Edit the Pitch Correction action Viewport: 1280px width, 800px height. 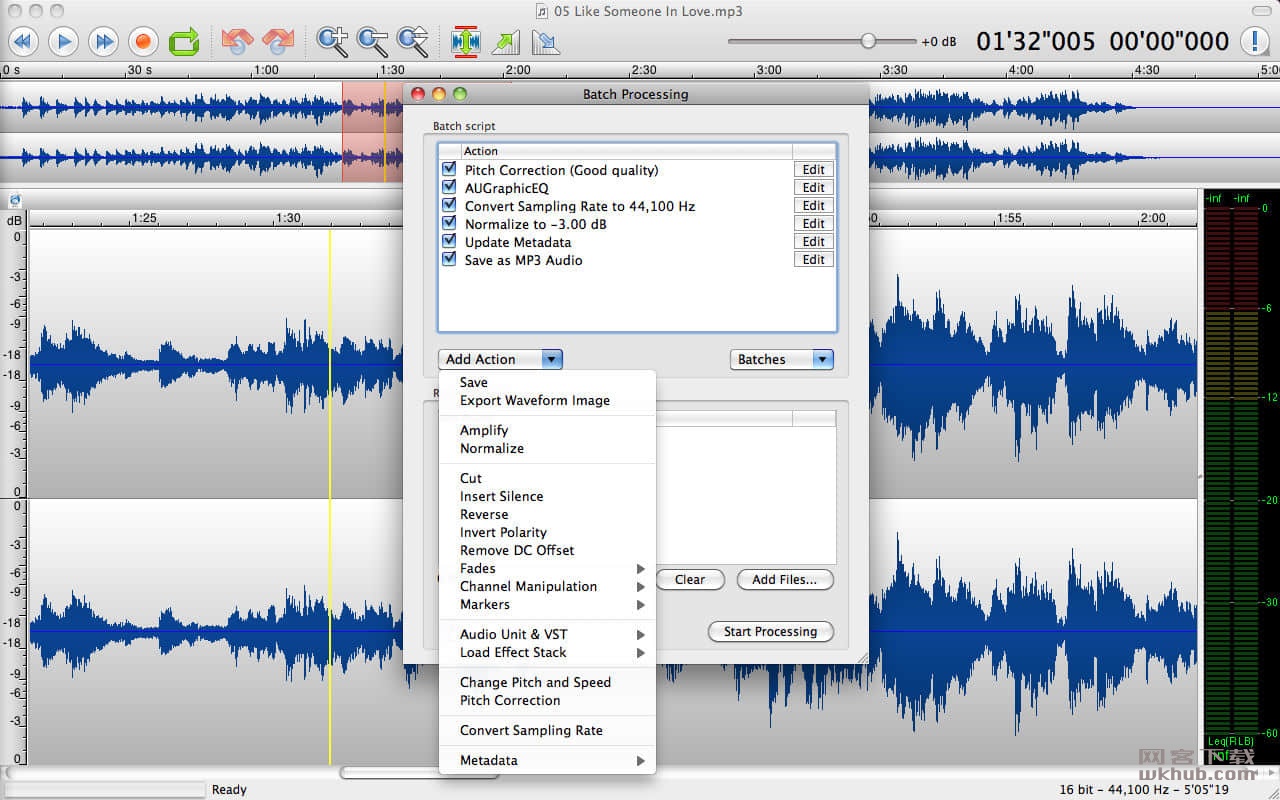tap(814, 170)
